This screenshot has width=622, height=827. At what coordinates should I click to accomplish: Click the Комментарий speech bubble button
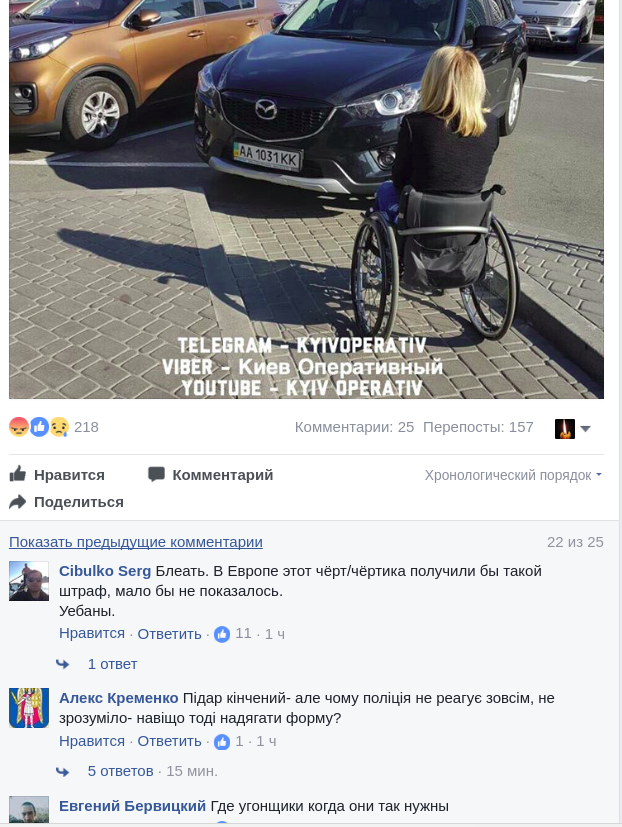click(210, 475)
